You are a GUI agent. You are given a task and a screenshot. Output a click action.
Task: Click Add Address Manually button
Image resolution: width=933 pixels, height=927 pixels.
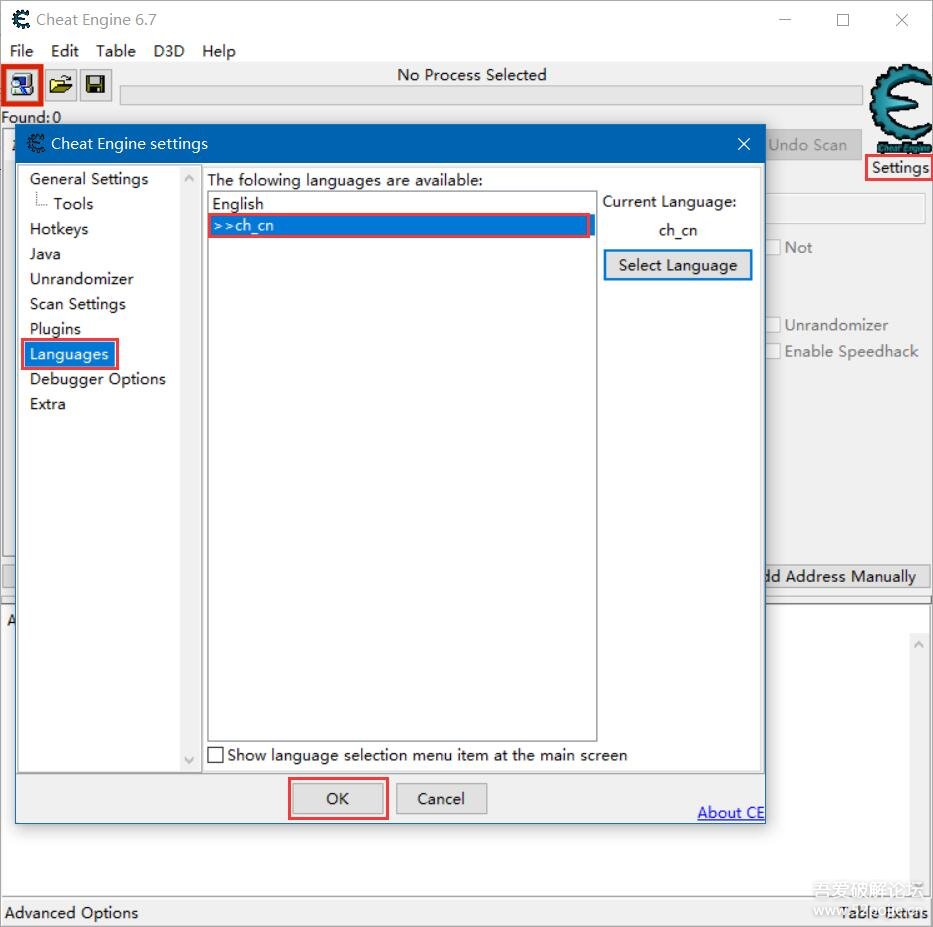click(847, 576)
